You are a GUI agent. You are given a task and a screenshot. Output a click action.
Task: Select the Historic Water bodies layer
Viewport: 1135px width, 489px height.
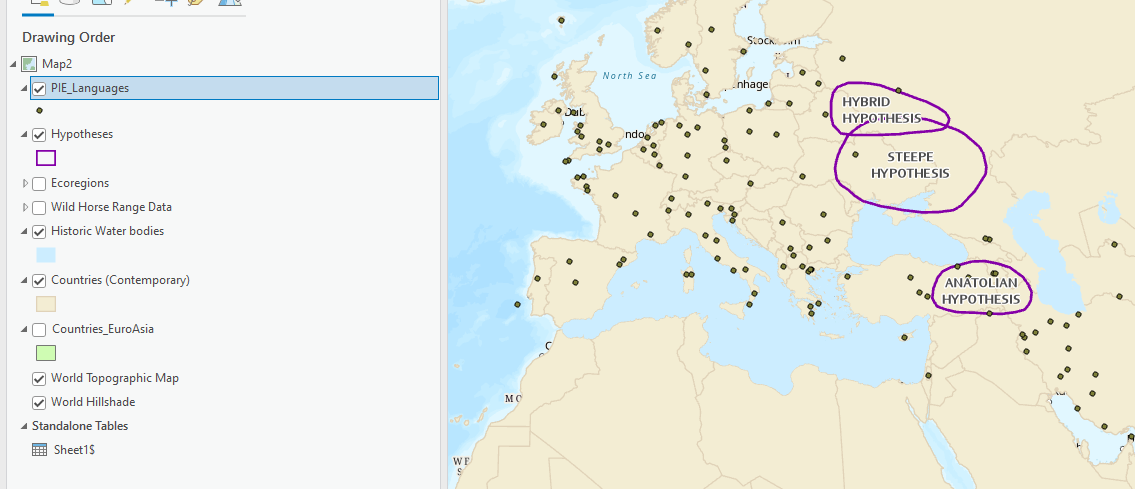tap(107, 231)
